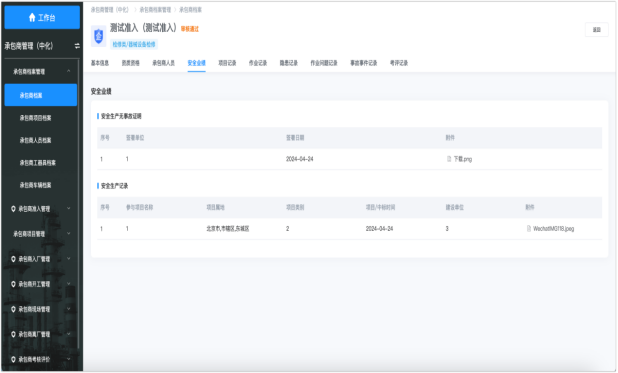Screen dimensions: 618x373
Task: Click the file icon next to 下载.png
Action: coord(449,159)
